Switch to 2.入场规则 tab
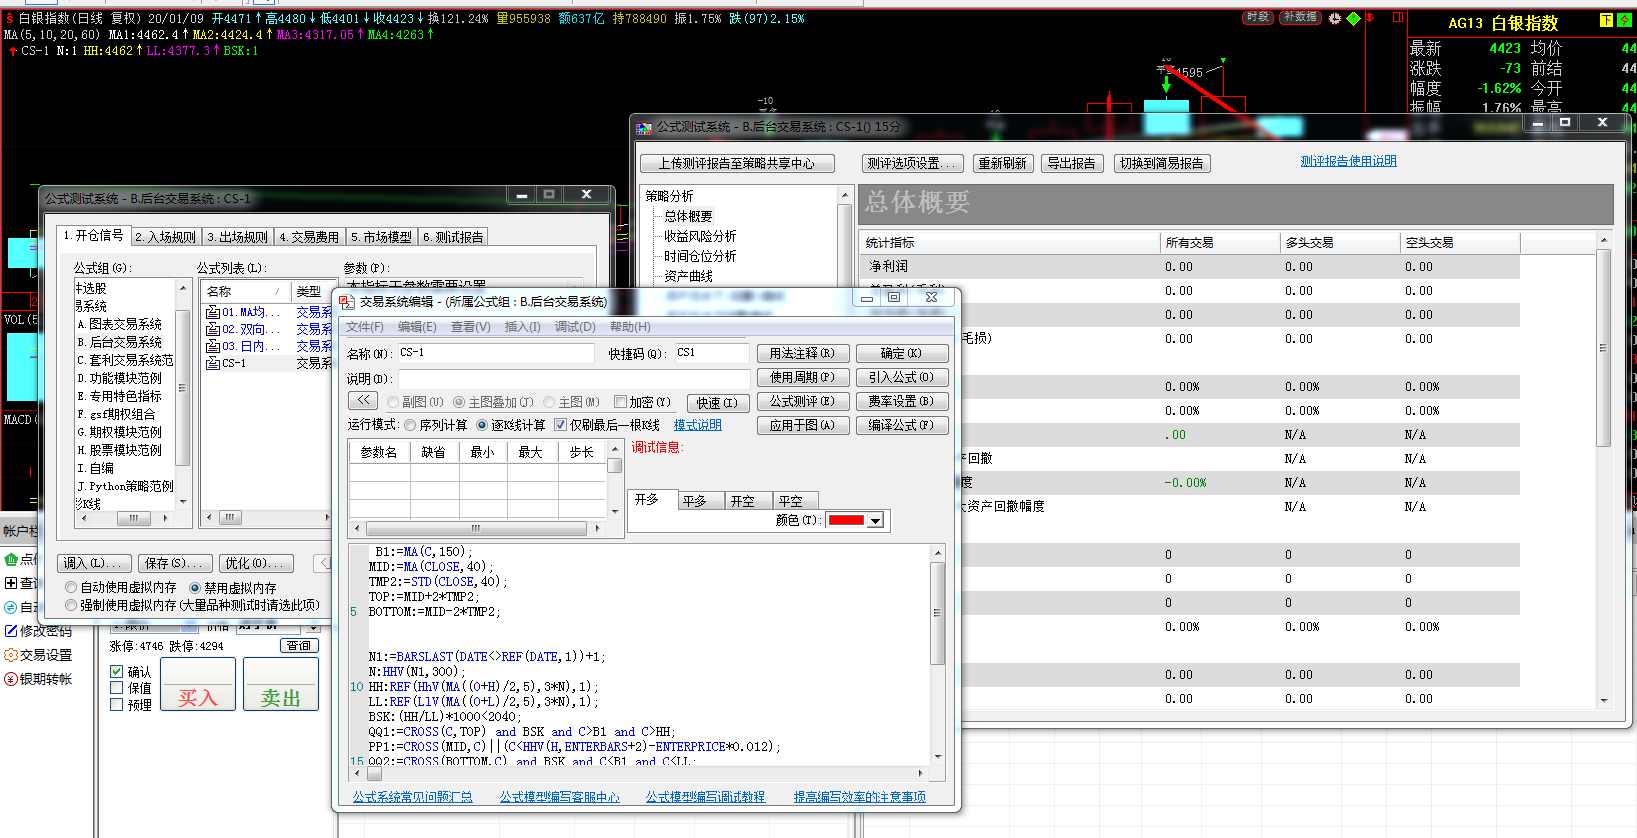Viewport: 1637px width, 838px height. click(x=166, y=237)
